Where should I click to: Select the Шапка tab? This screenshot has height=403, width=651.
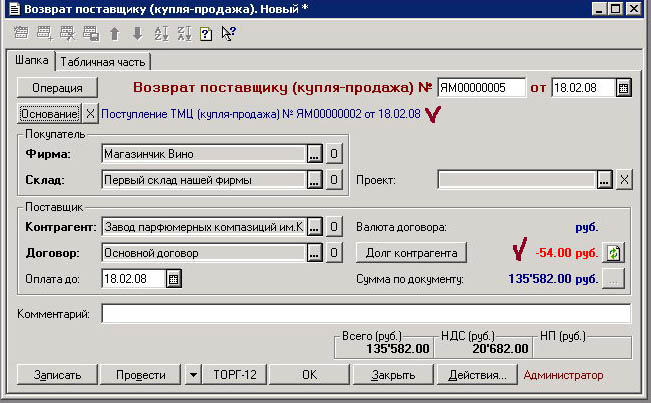[31, 61]
